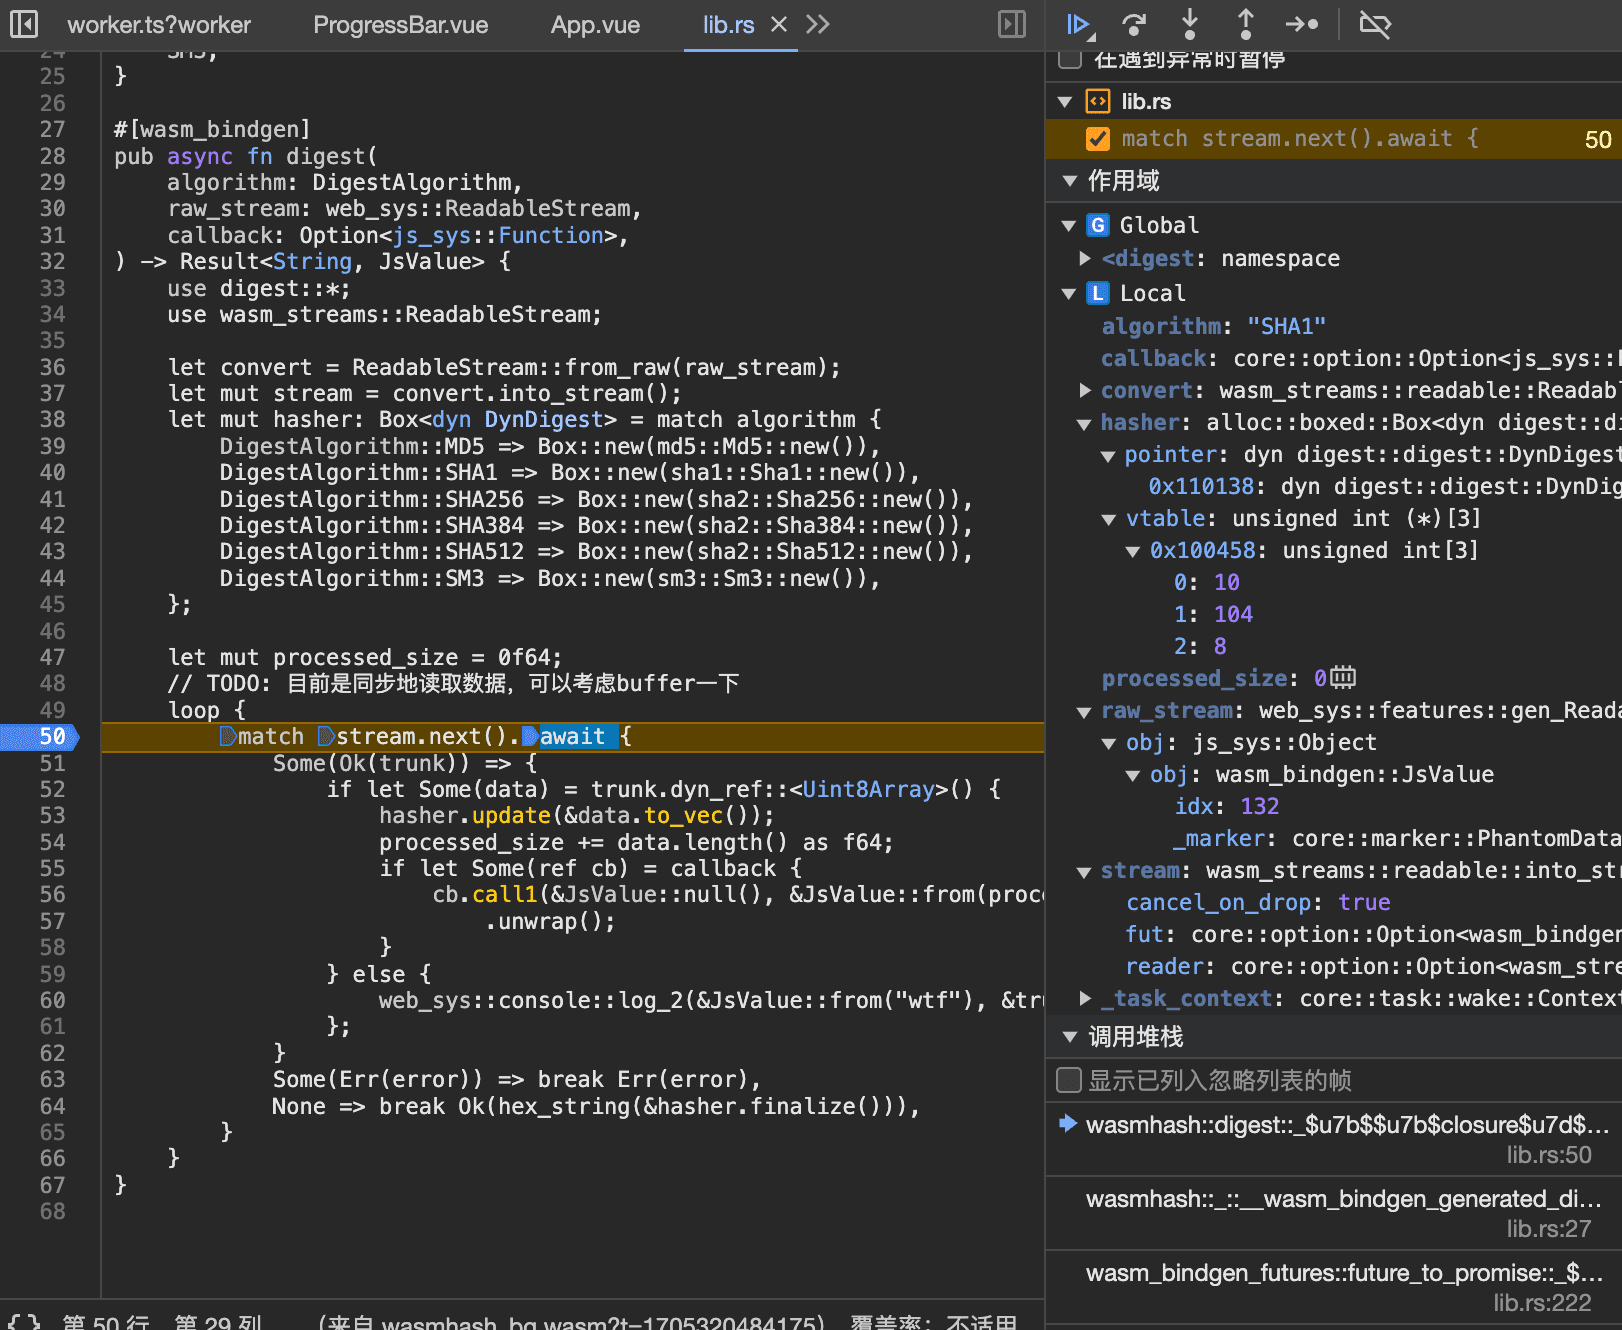Collapse the vtable entry
This screenshot has width=1622, height=1330.
point(1108,520)
